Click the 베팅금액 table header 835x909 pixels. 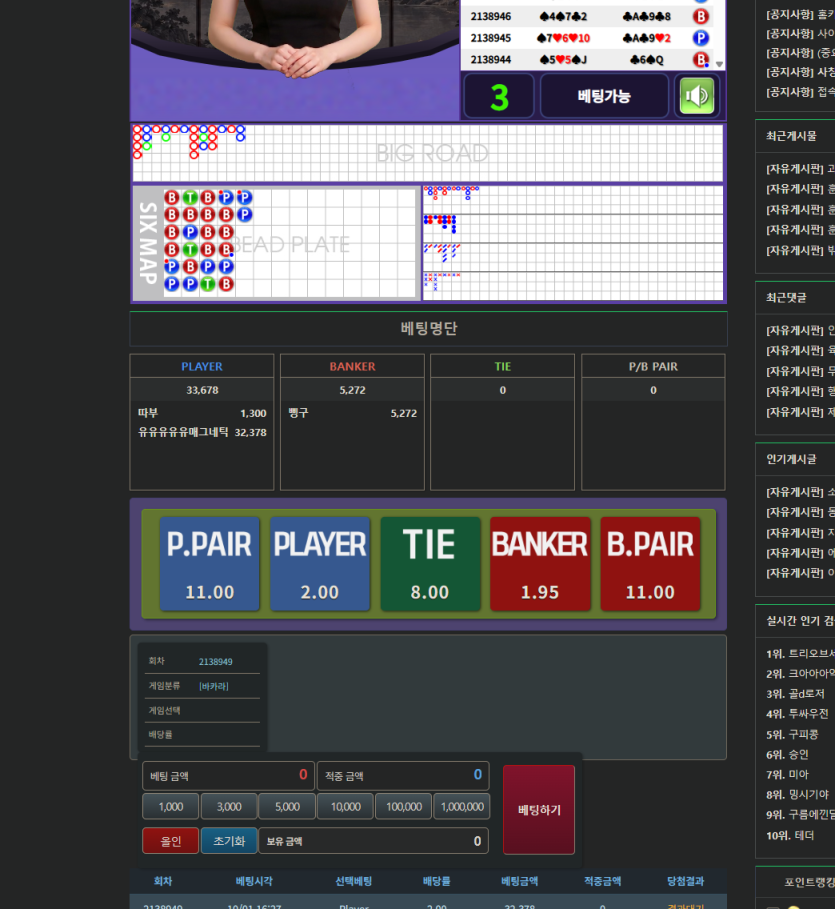tap(520, 881)
